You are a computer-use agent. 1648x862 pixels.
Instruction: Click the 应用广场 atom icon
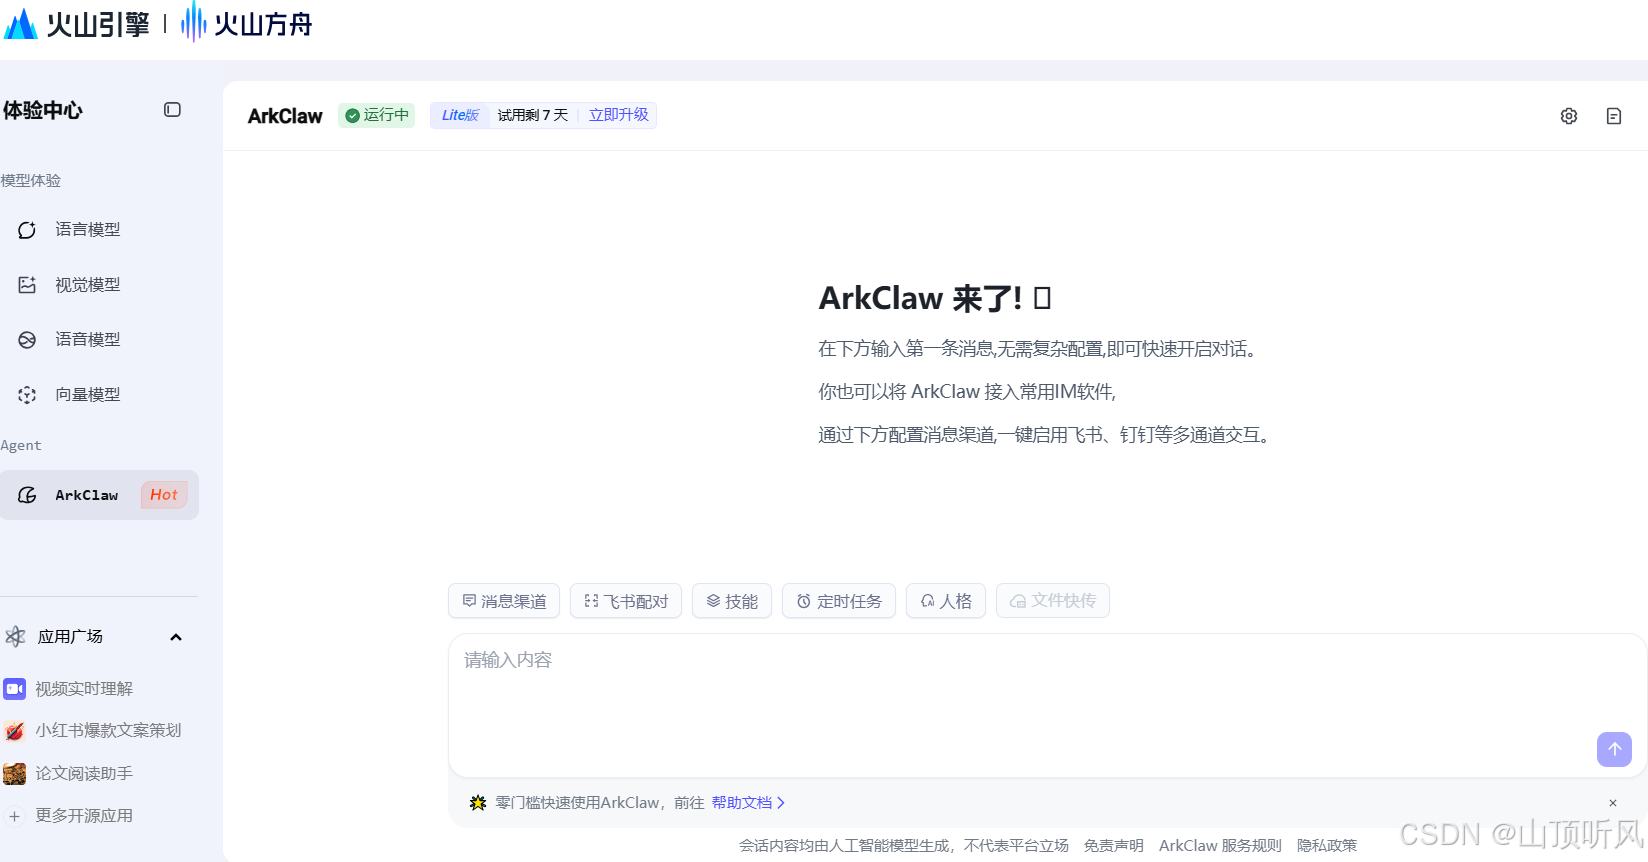coord(15,637)
